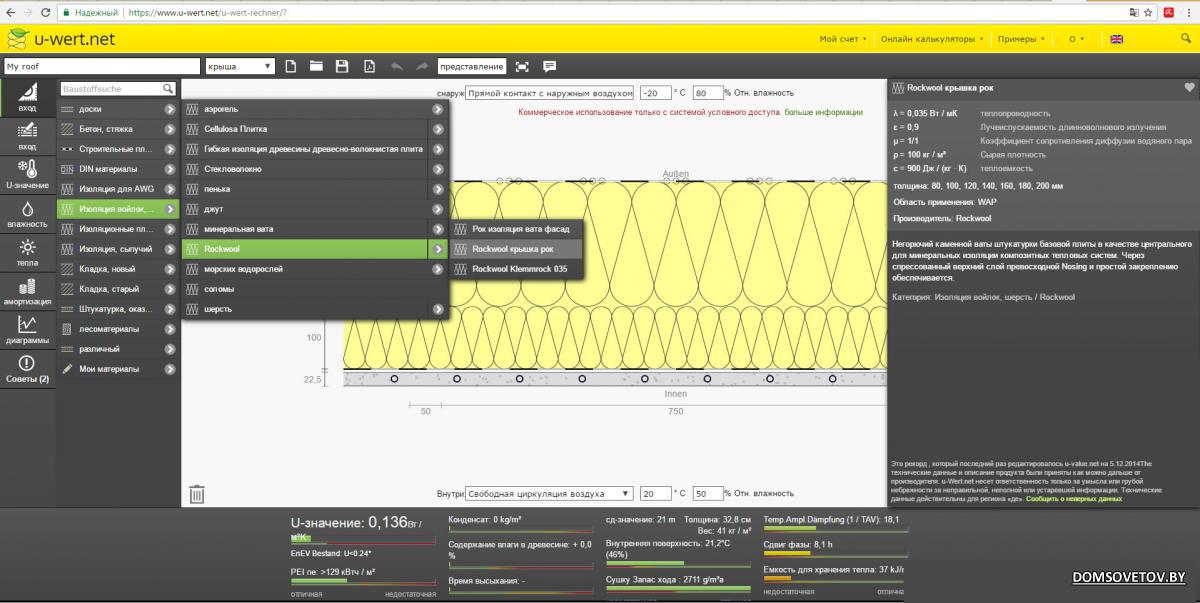
Task: Click the PEI ne rating bar
Action: tap(363, 582)
